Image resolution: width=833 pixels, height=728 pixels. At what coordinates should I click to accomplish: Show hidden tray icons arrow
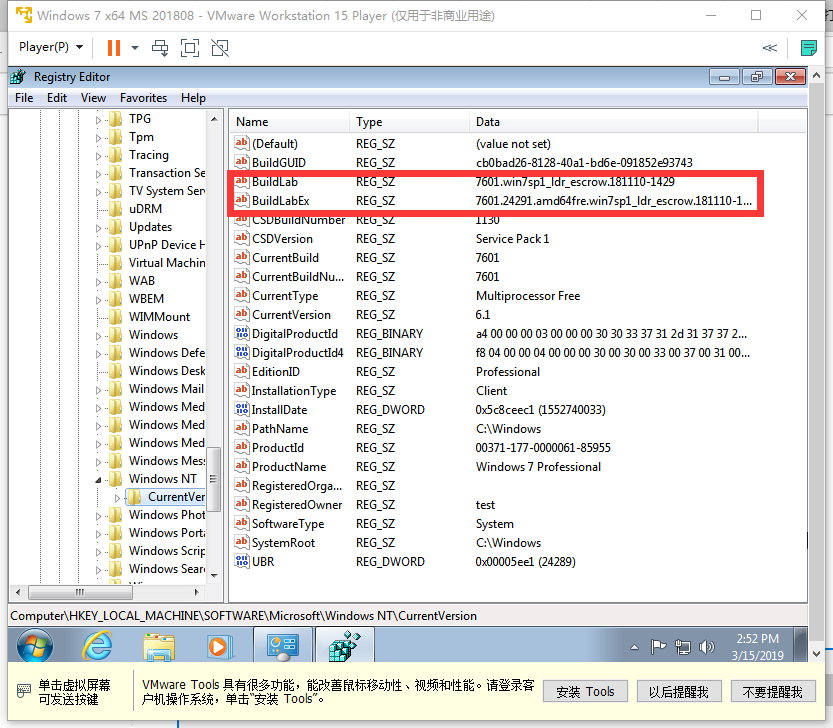(634, 647)
